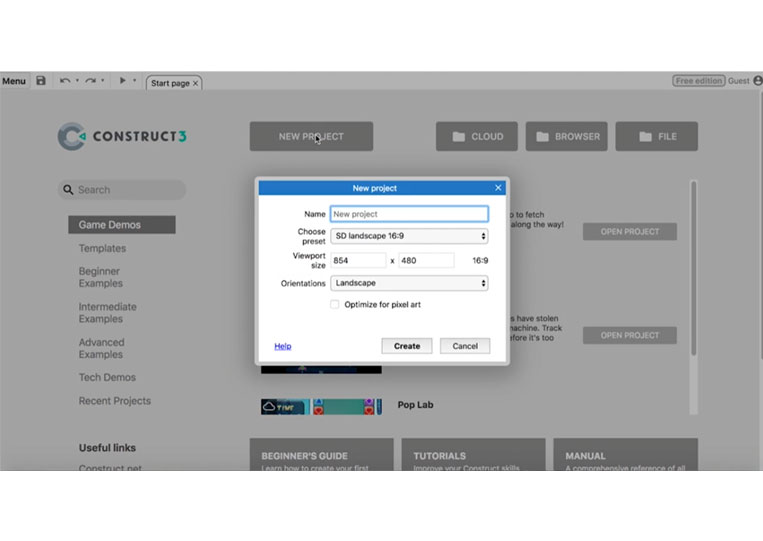Close the New project dialog
The width and height of the screenshot is (763, 541).
[498, 188]
